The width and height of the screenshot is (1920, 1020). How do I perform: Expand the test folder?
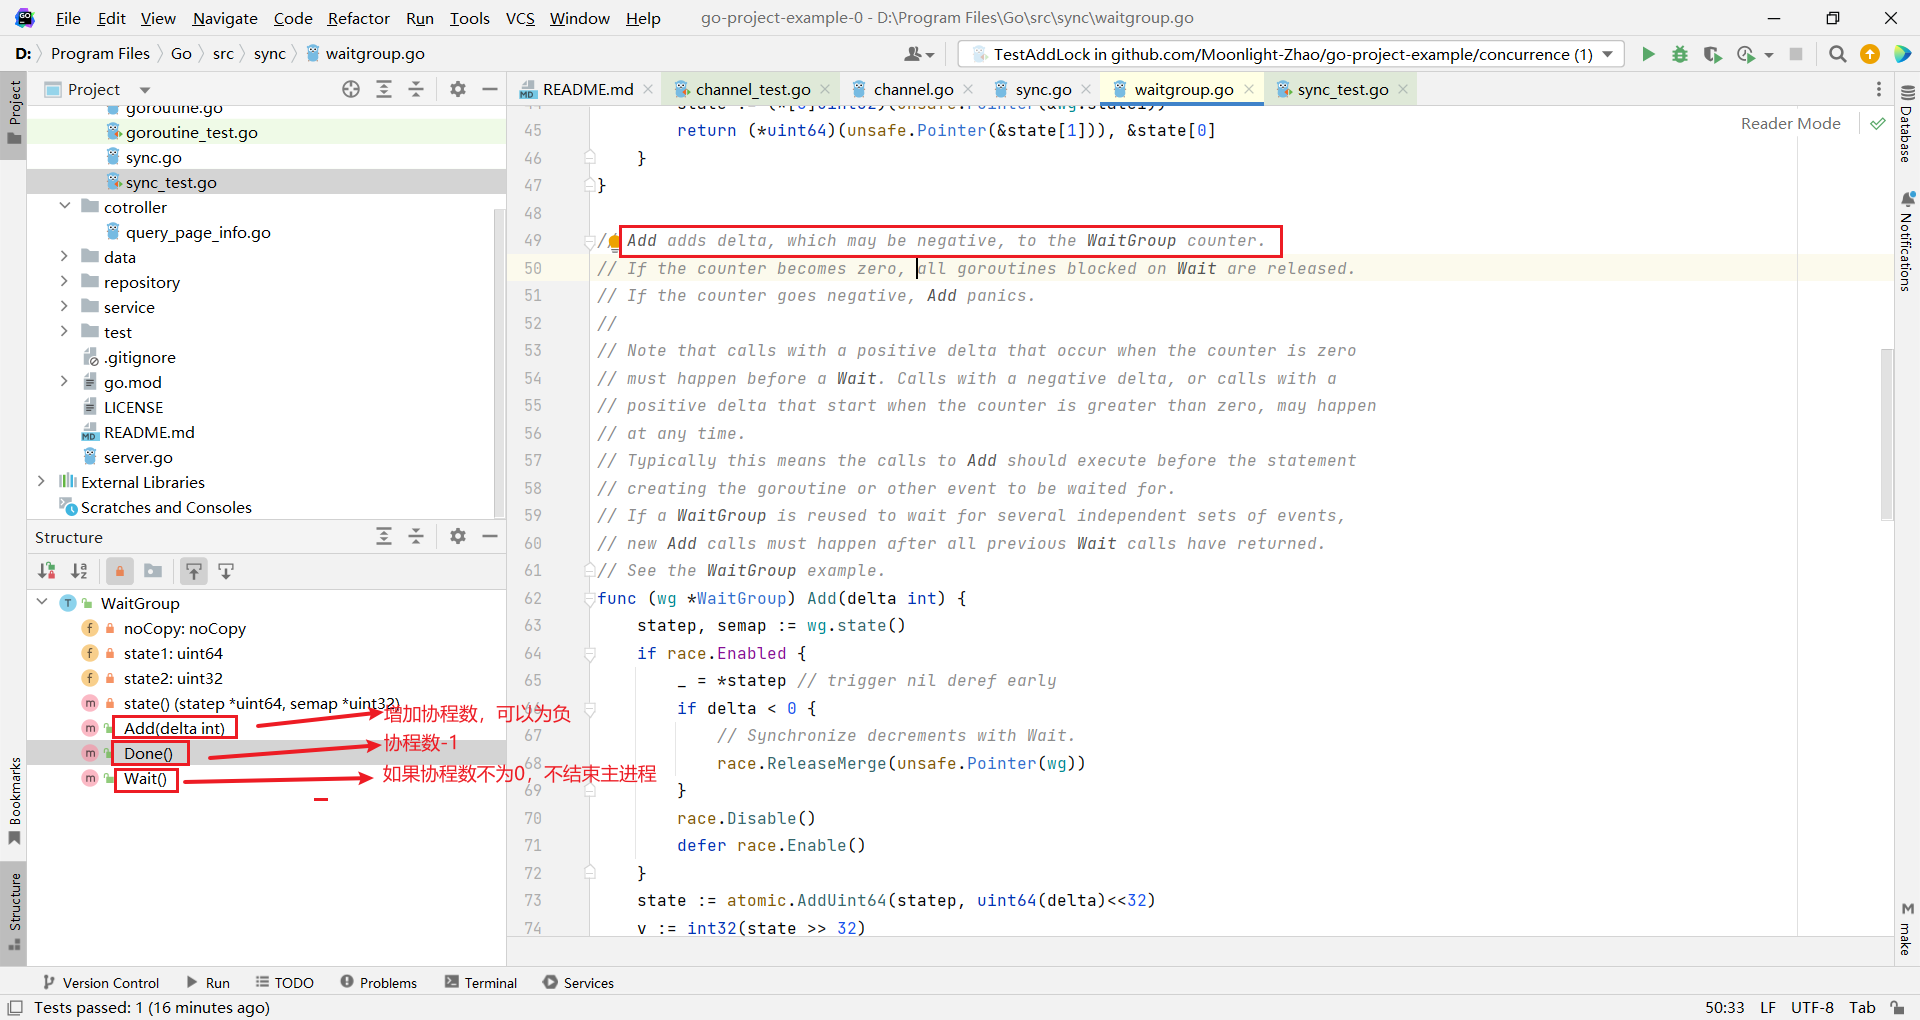pyautogui.click(x=65, y=331)
